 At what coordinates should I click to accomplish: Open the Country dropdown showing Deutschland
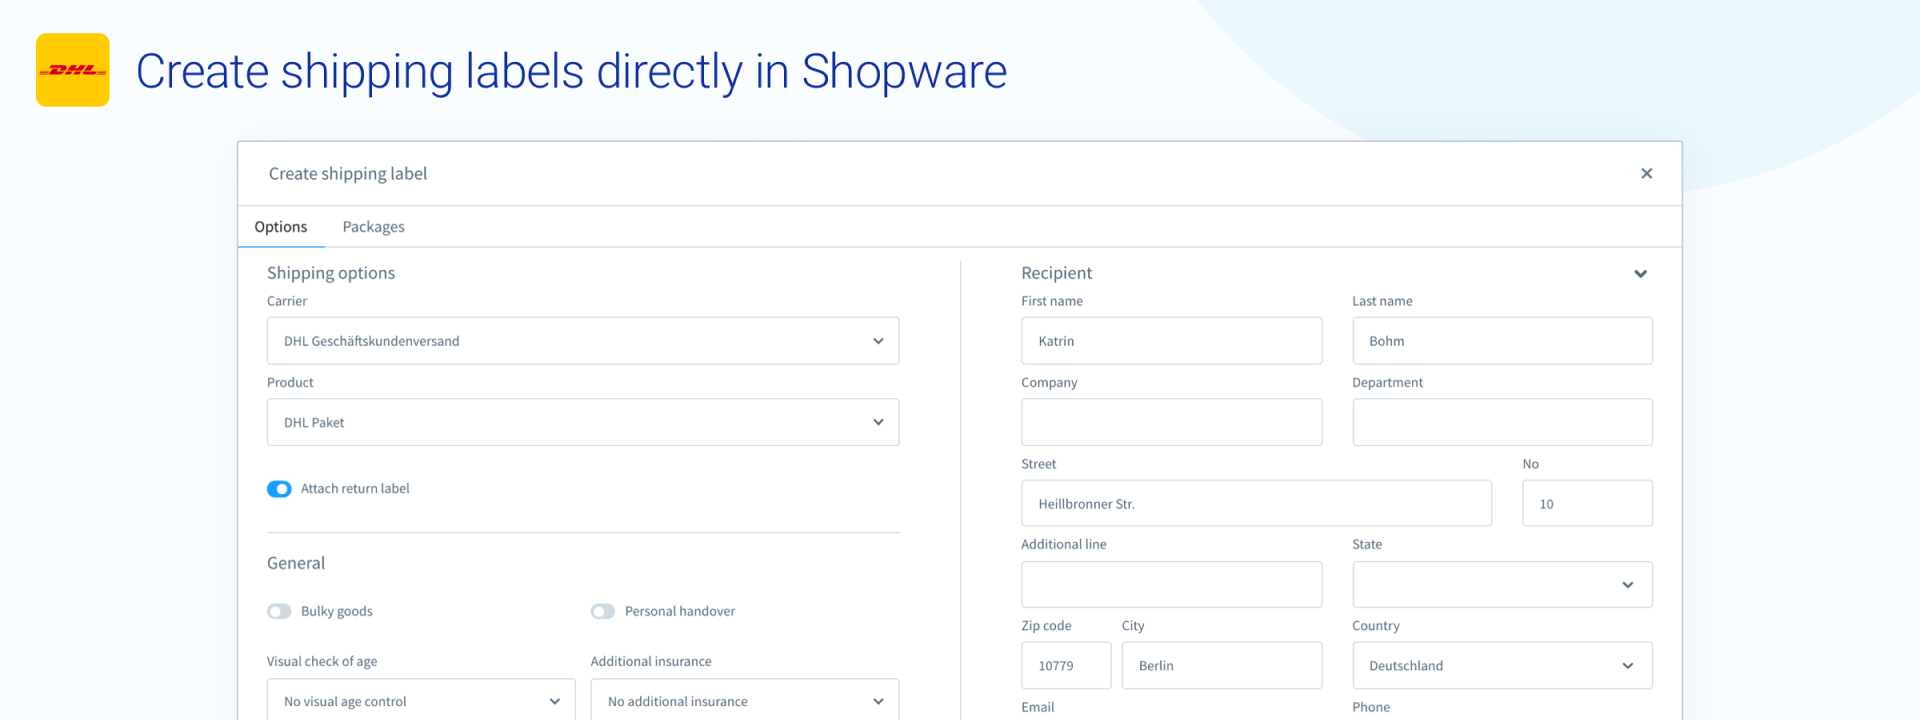[1502, 665]
